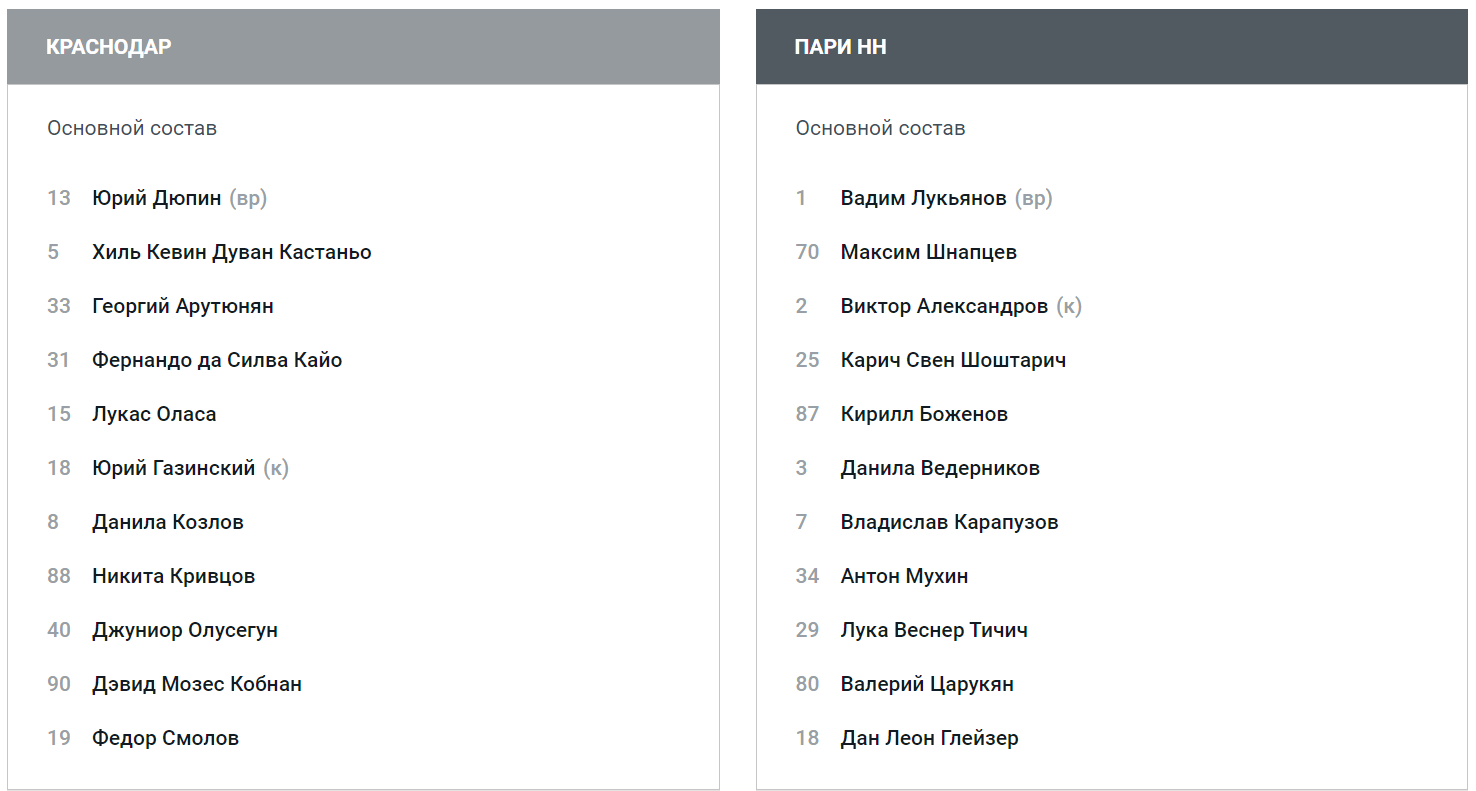Open Юрий Дюпин's player link

coord(156,198)
